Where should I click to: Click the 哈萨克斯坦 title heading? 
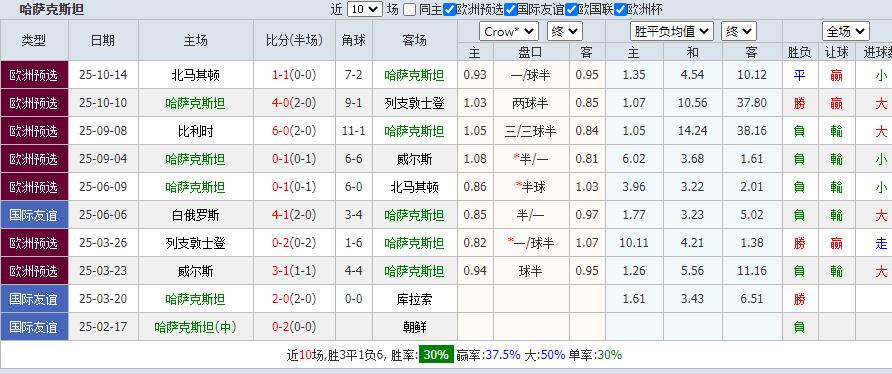coord(52,9)
